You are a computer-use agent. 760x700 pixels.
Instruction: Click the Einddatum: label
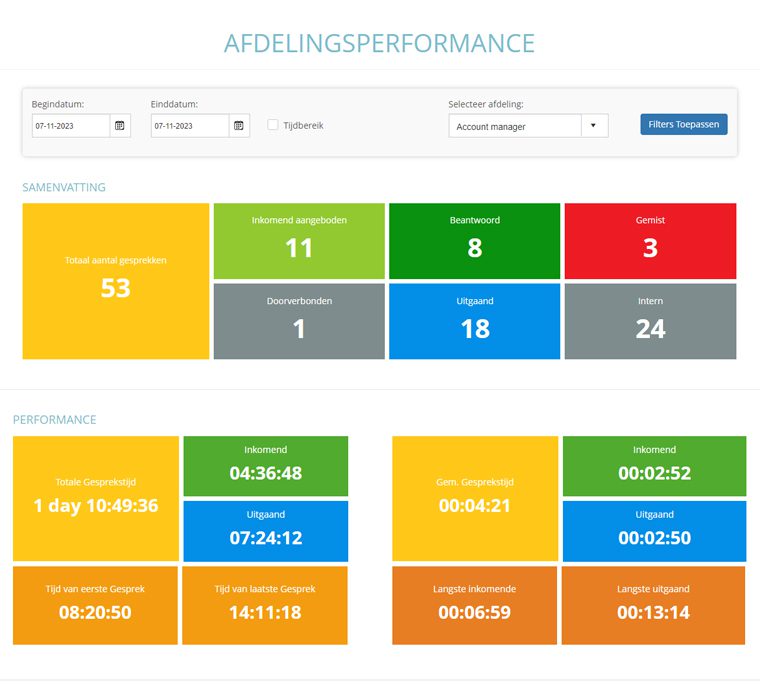174,104
